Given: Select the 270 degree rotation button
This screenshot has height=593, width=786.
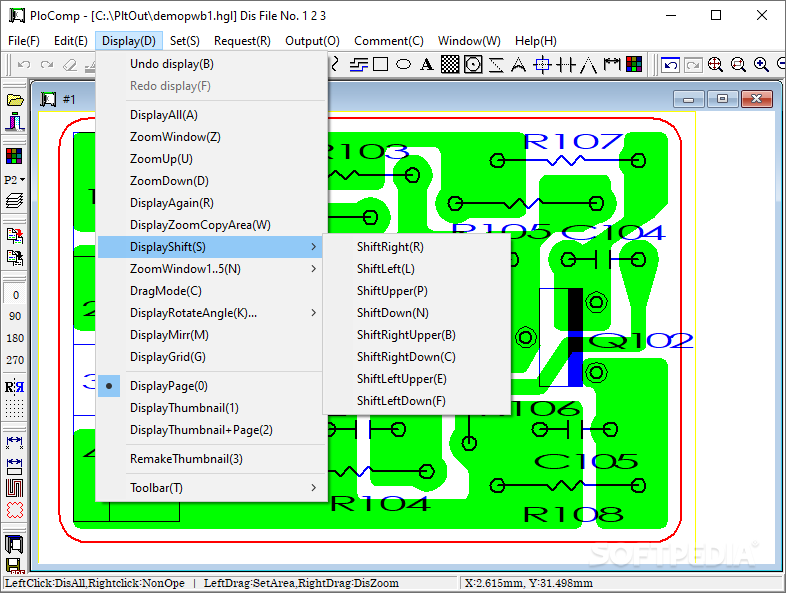Looking at the screenshot, I should click(x=15, y=360).
